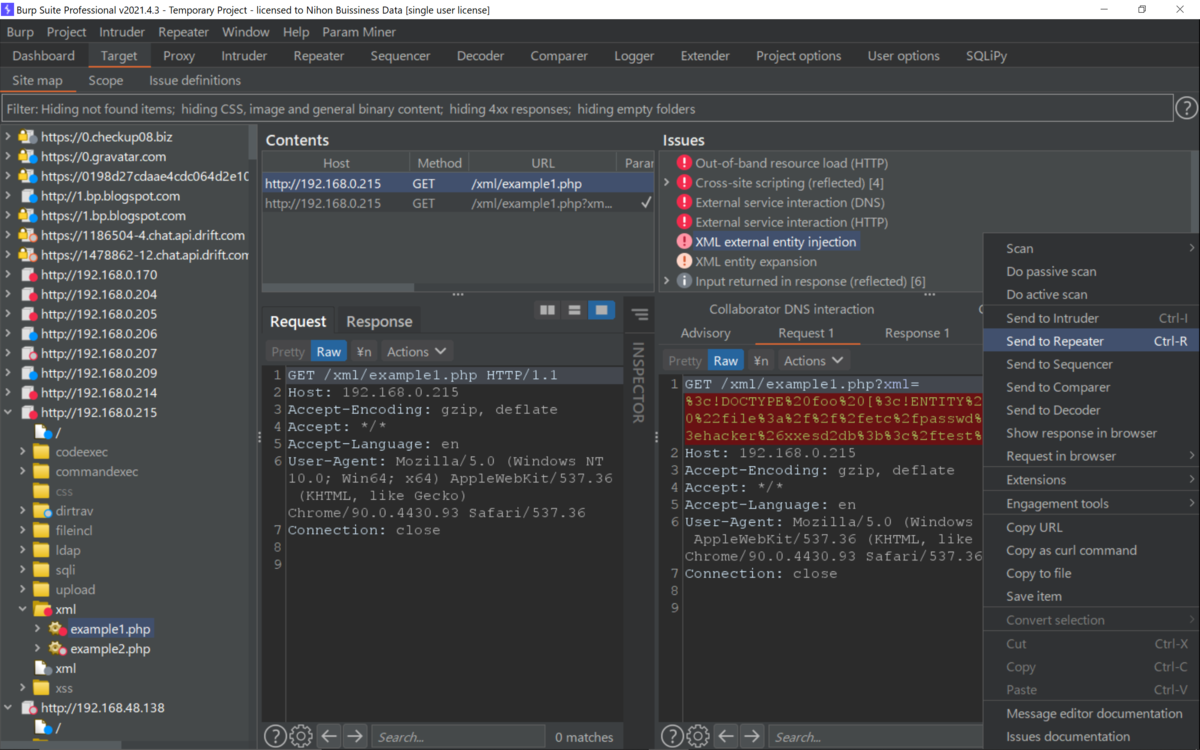Open settings gear under Issues request pane
The height and width of the screenshot is (750, 1200).
698,737
